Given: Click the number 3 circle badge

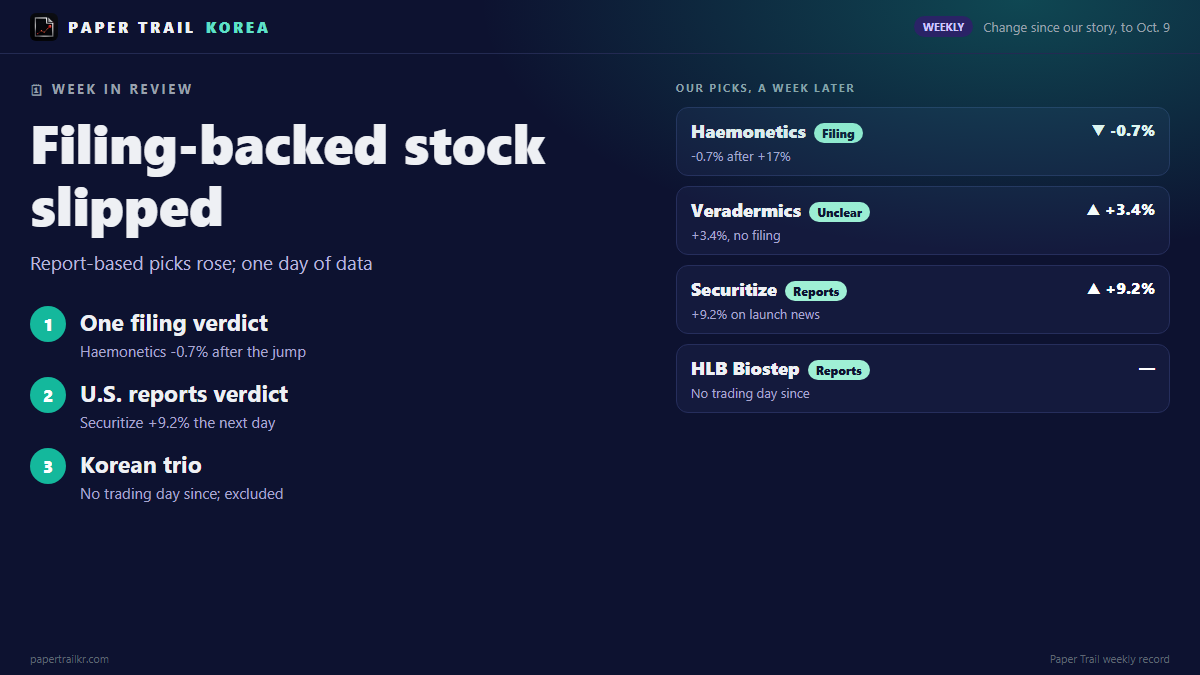Looking at the screenshot, I should pos(48,466).
